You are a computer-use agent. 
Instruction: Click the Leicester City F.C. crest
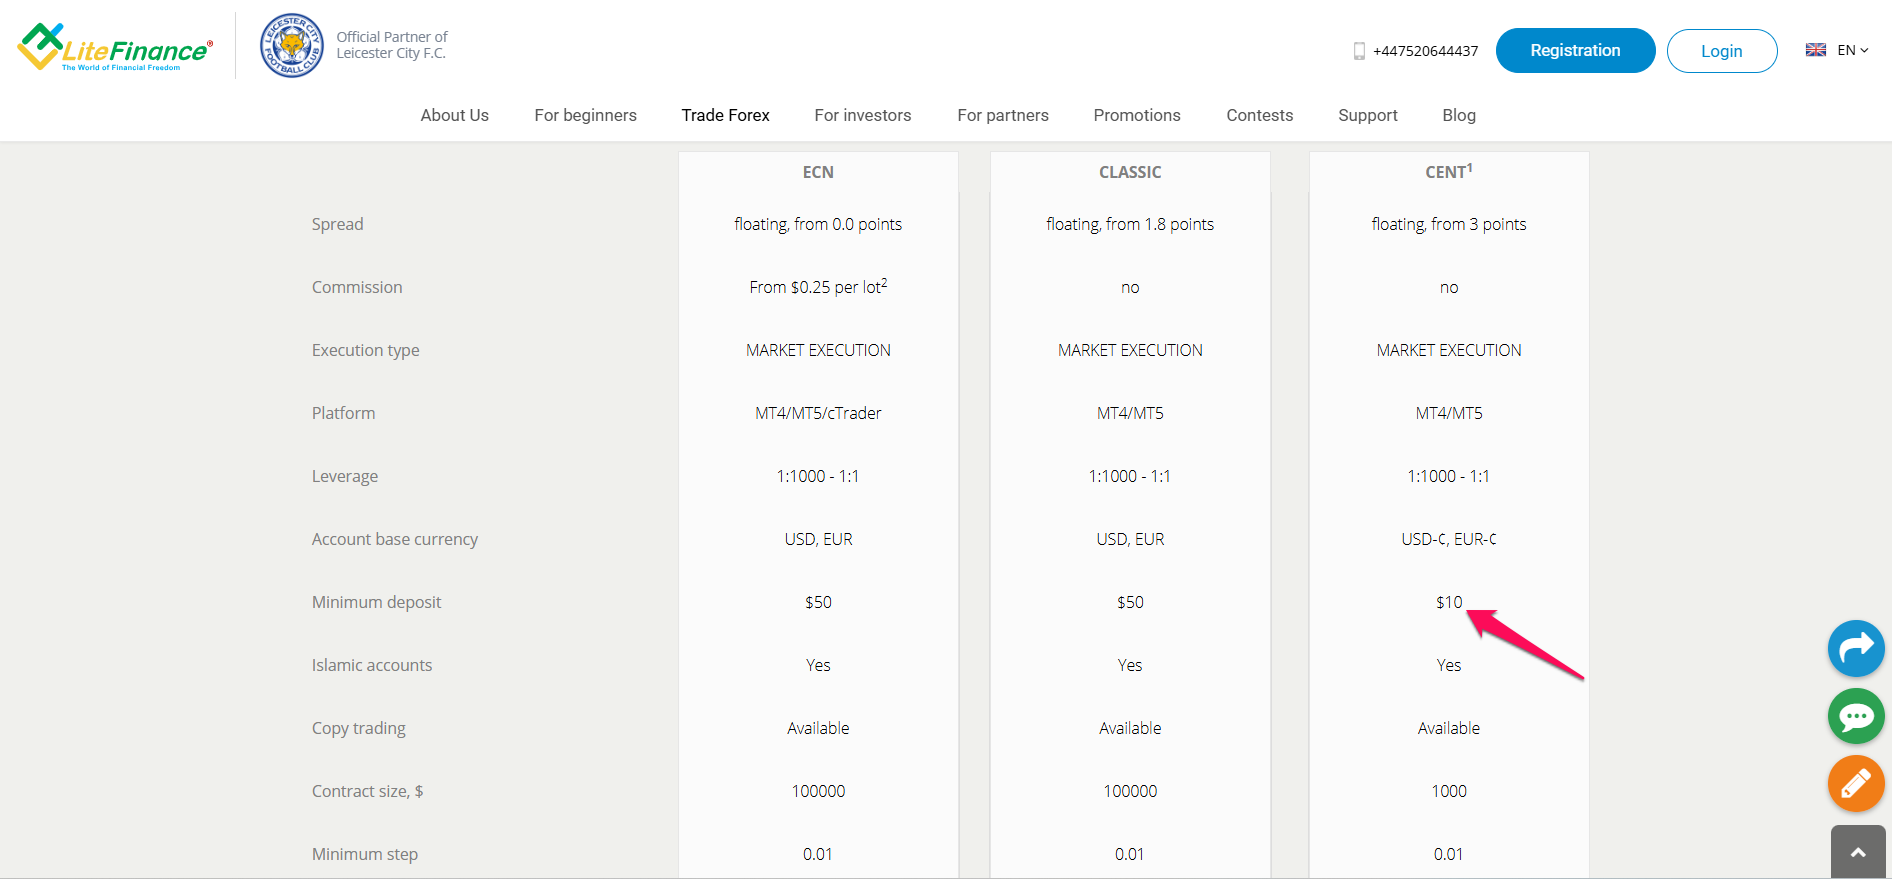click(291, 46)
